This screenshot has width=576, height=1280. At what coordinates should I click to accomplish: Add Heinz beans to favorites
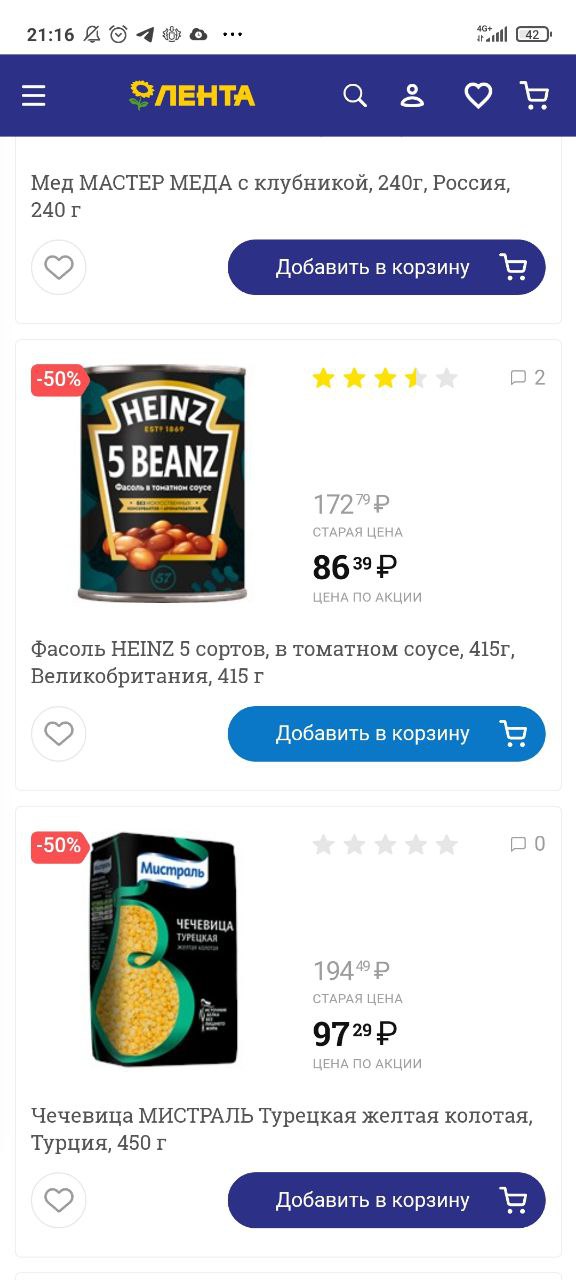(59, 734)
